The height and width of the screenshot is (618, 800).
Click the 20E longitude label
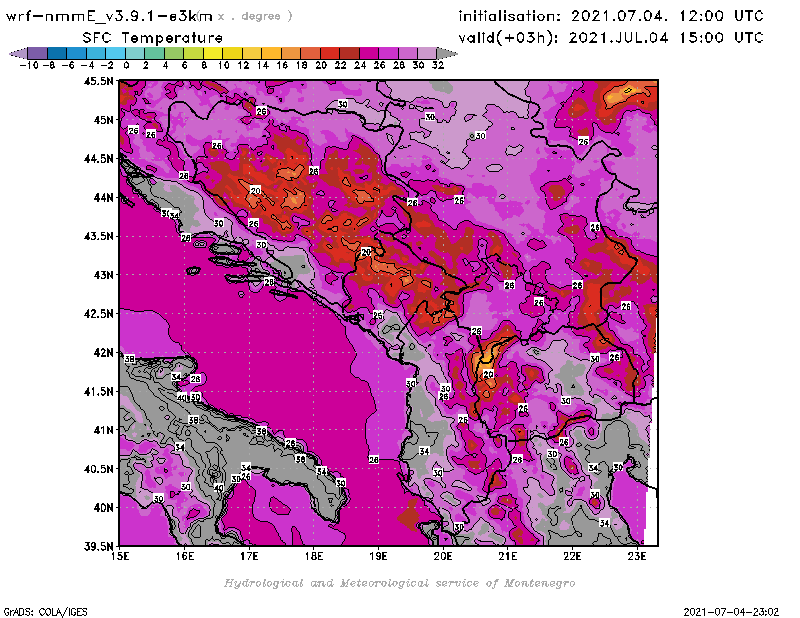[x=443, y=556]
